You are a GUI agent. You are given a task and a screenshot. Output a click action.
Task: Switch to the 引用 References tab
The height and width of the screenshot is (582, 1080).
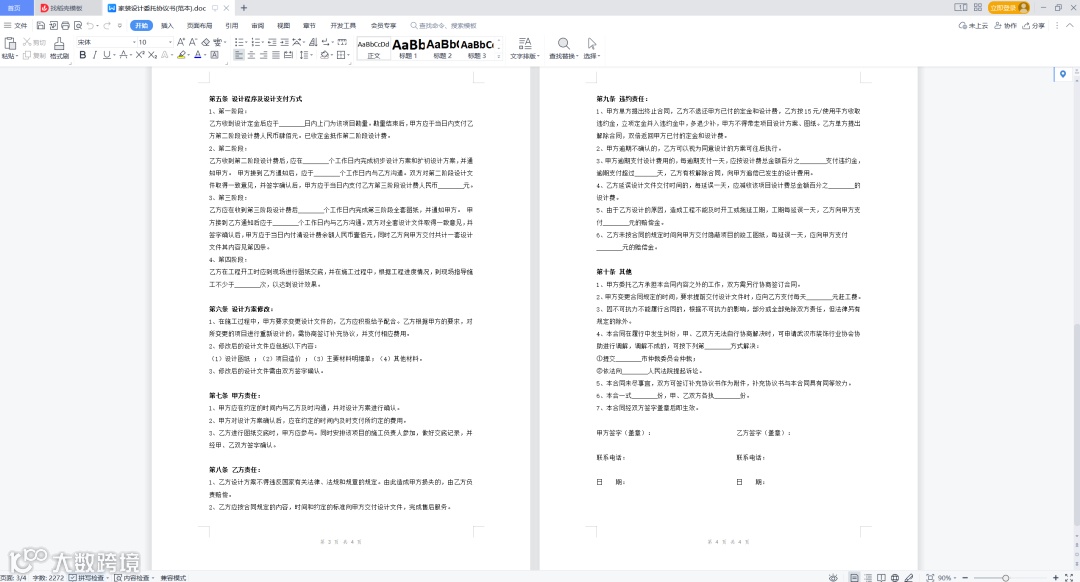(231, 25)
